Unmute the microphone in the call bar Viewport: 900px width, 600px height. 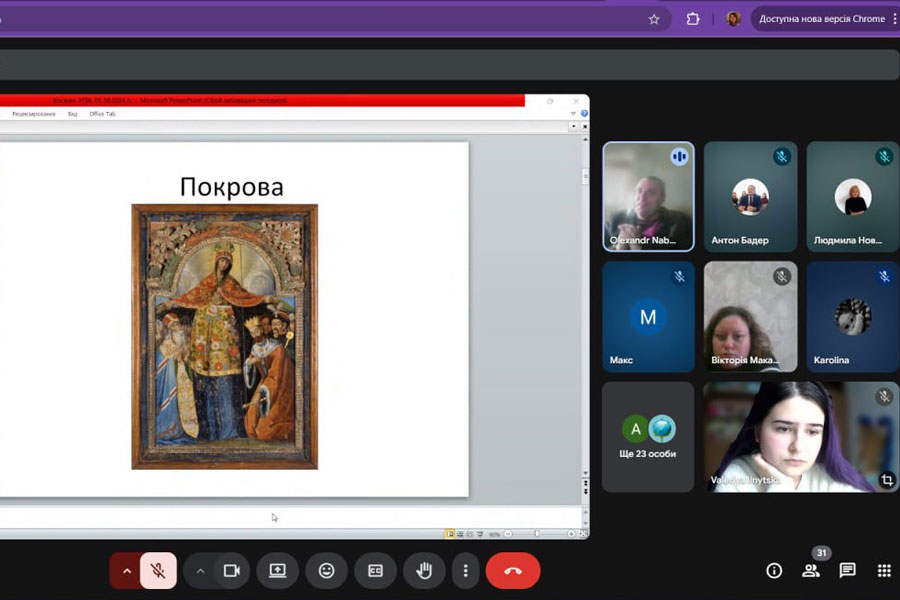tap(158, 570)
